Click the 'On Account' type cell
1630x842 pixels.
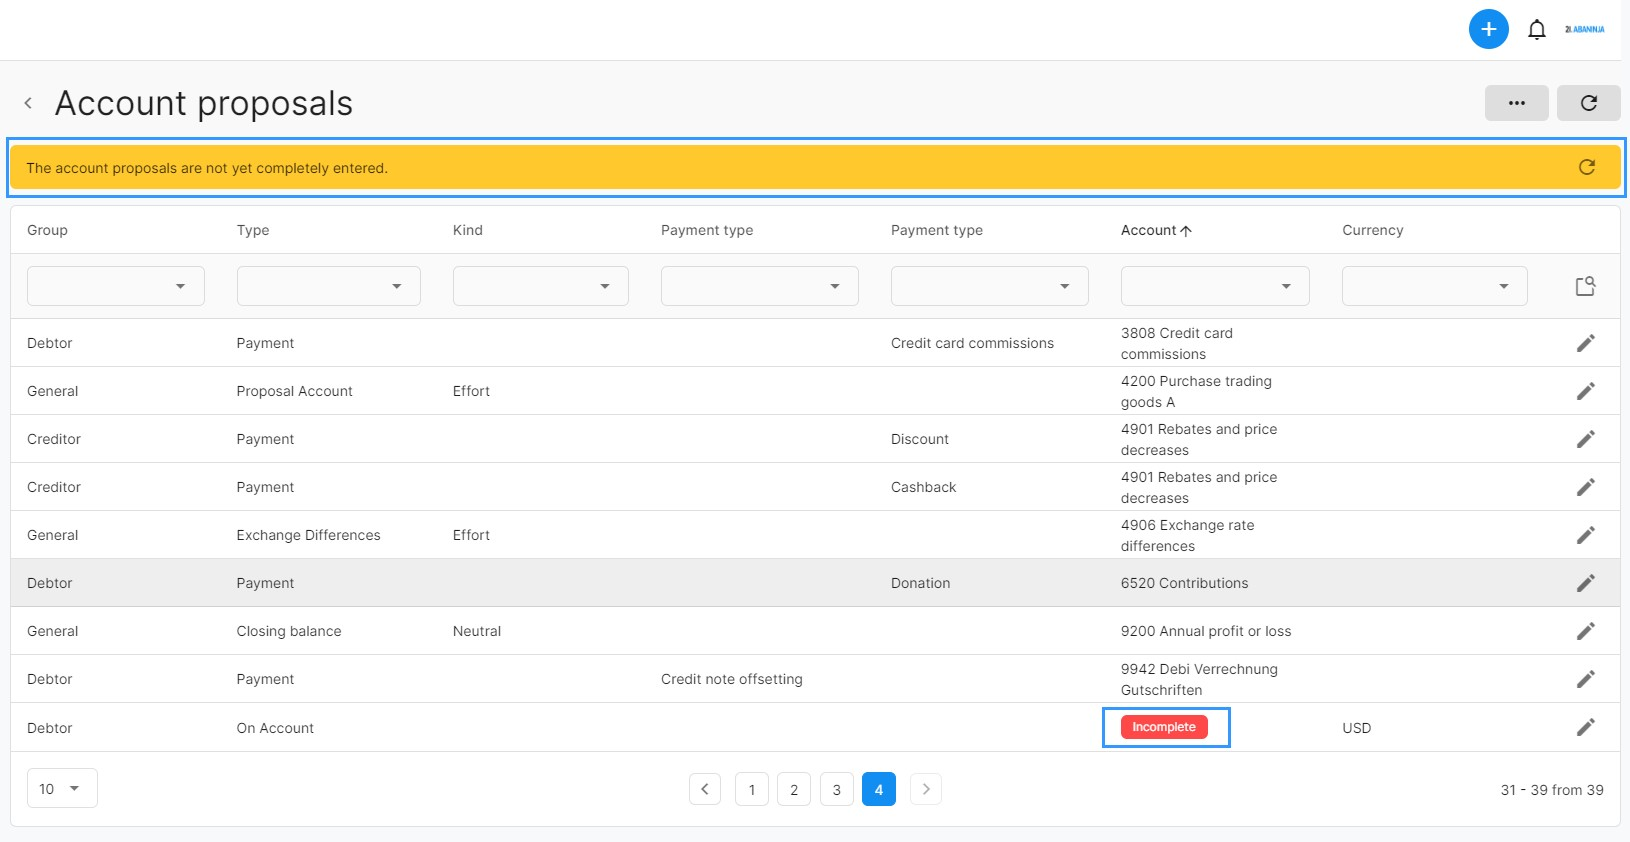point(275,728)
